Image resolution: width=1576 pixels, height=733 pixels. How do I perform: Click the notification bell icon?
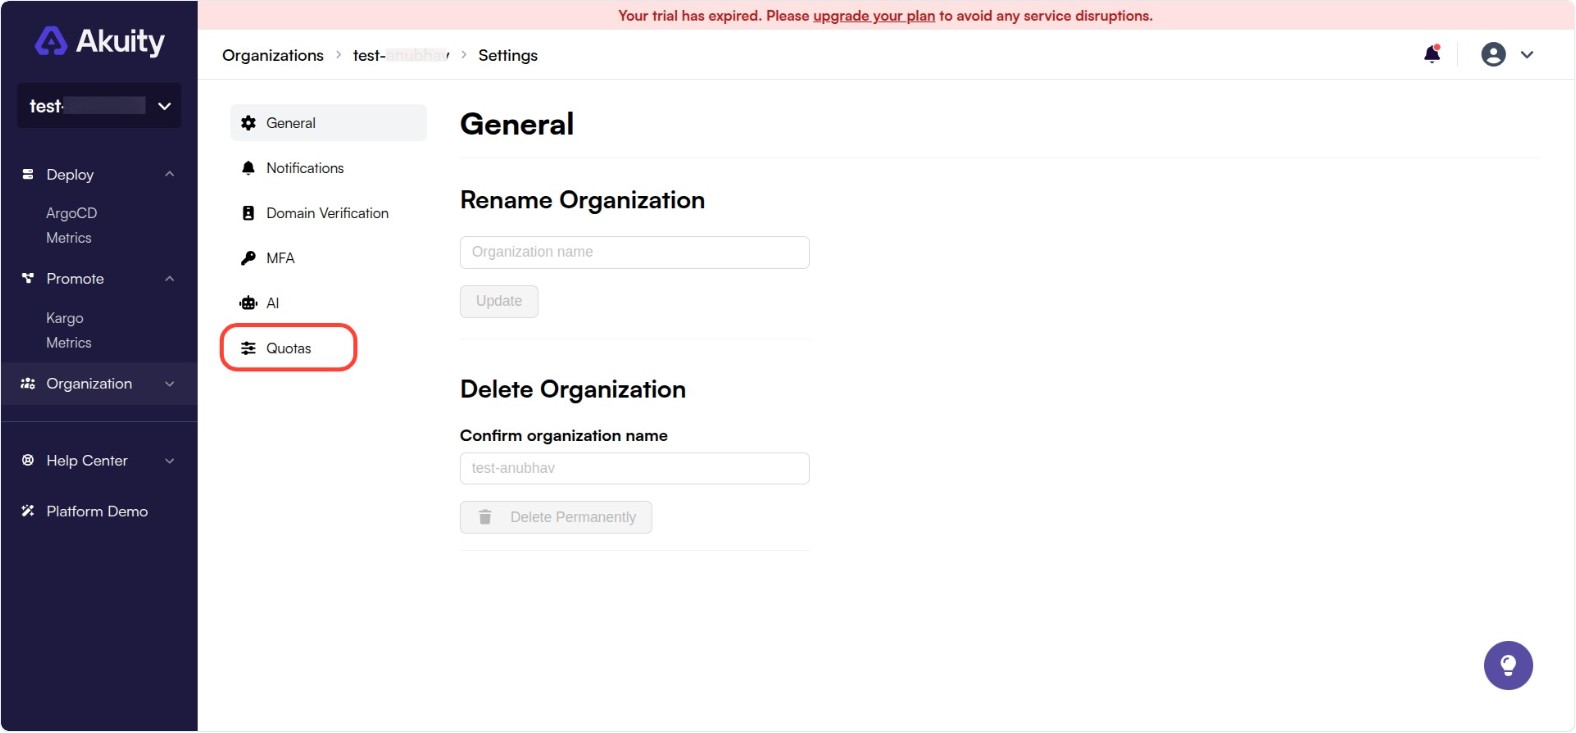click(1431, 55)
